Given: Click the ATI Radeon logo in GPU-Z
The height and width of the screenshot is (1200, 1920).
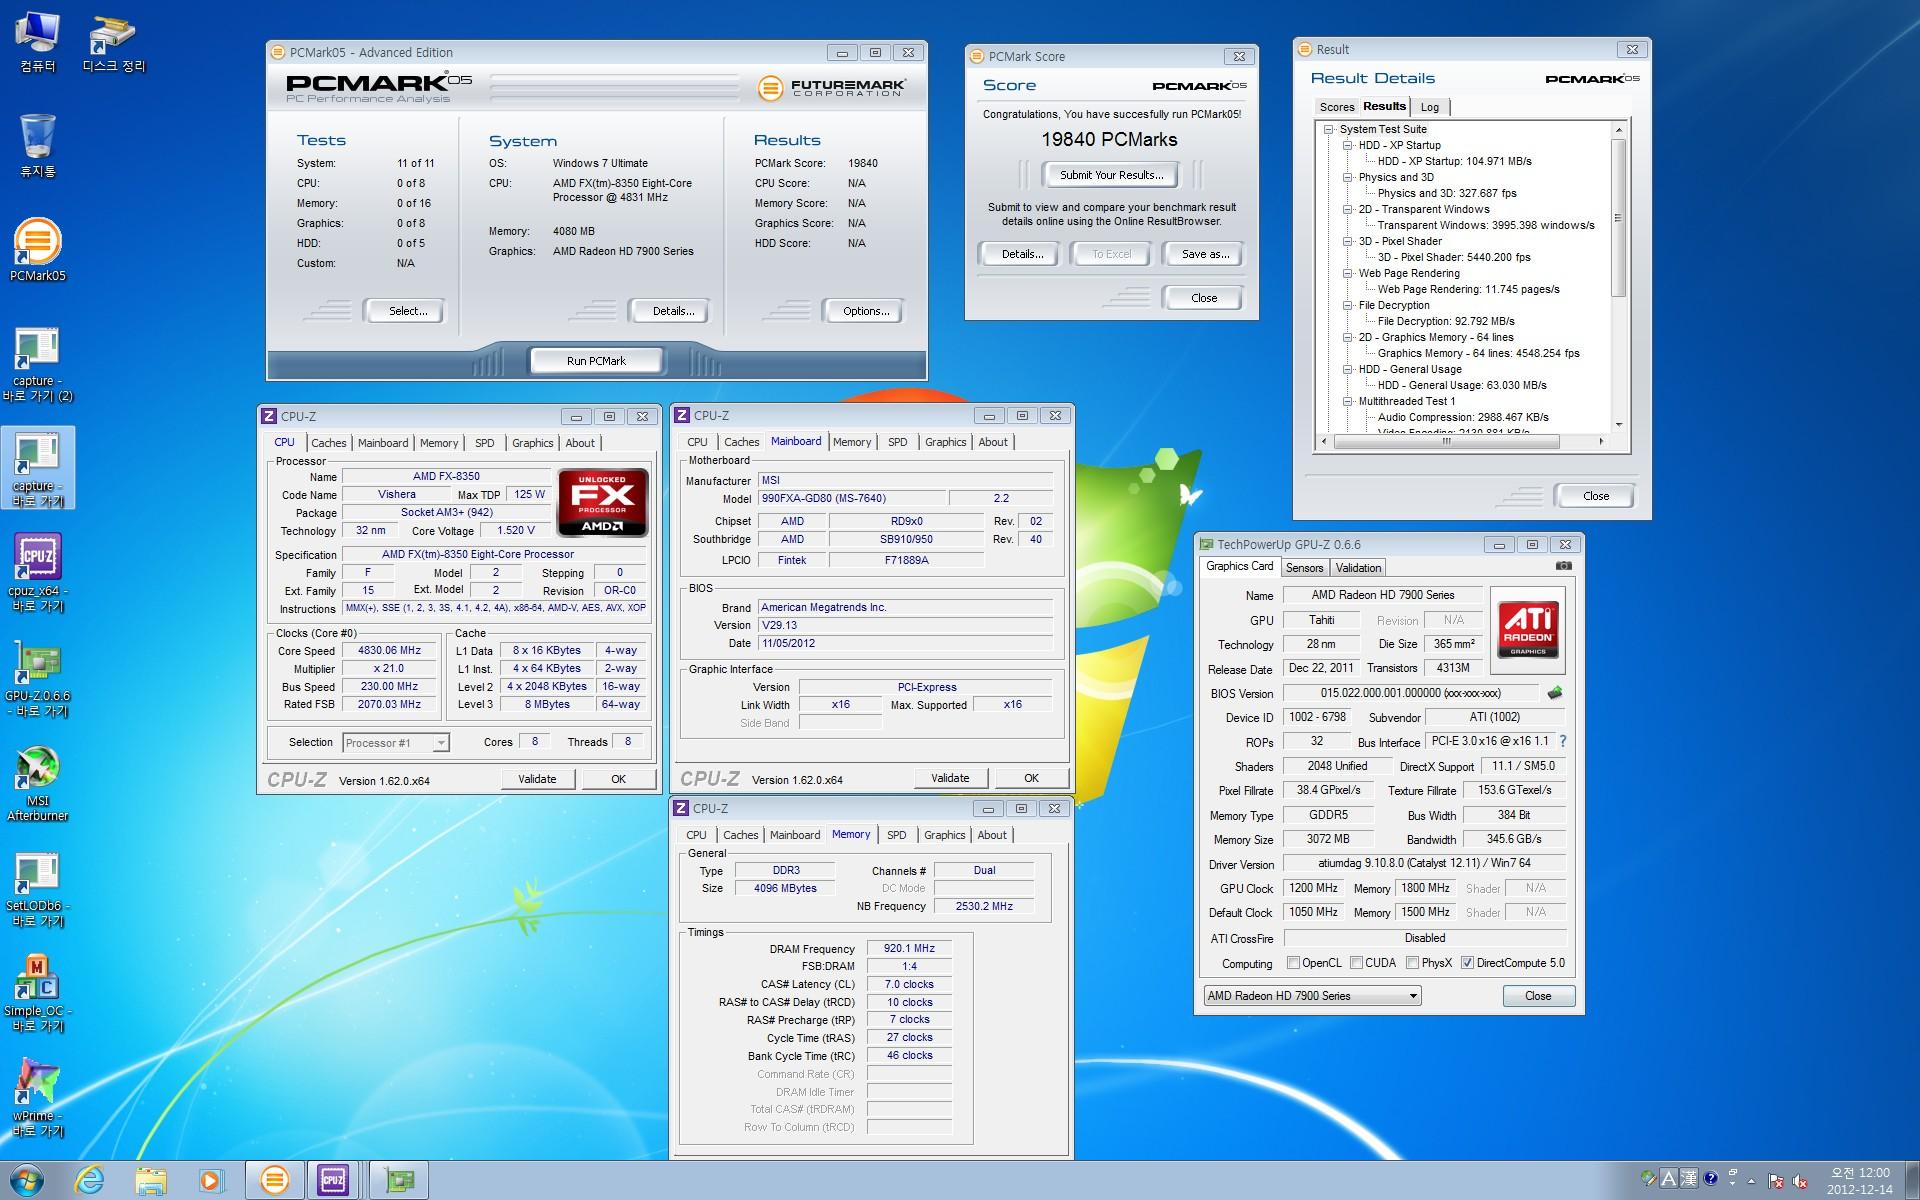Looking at the screenshot, I should tap(1527, 630).
